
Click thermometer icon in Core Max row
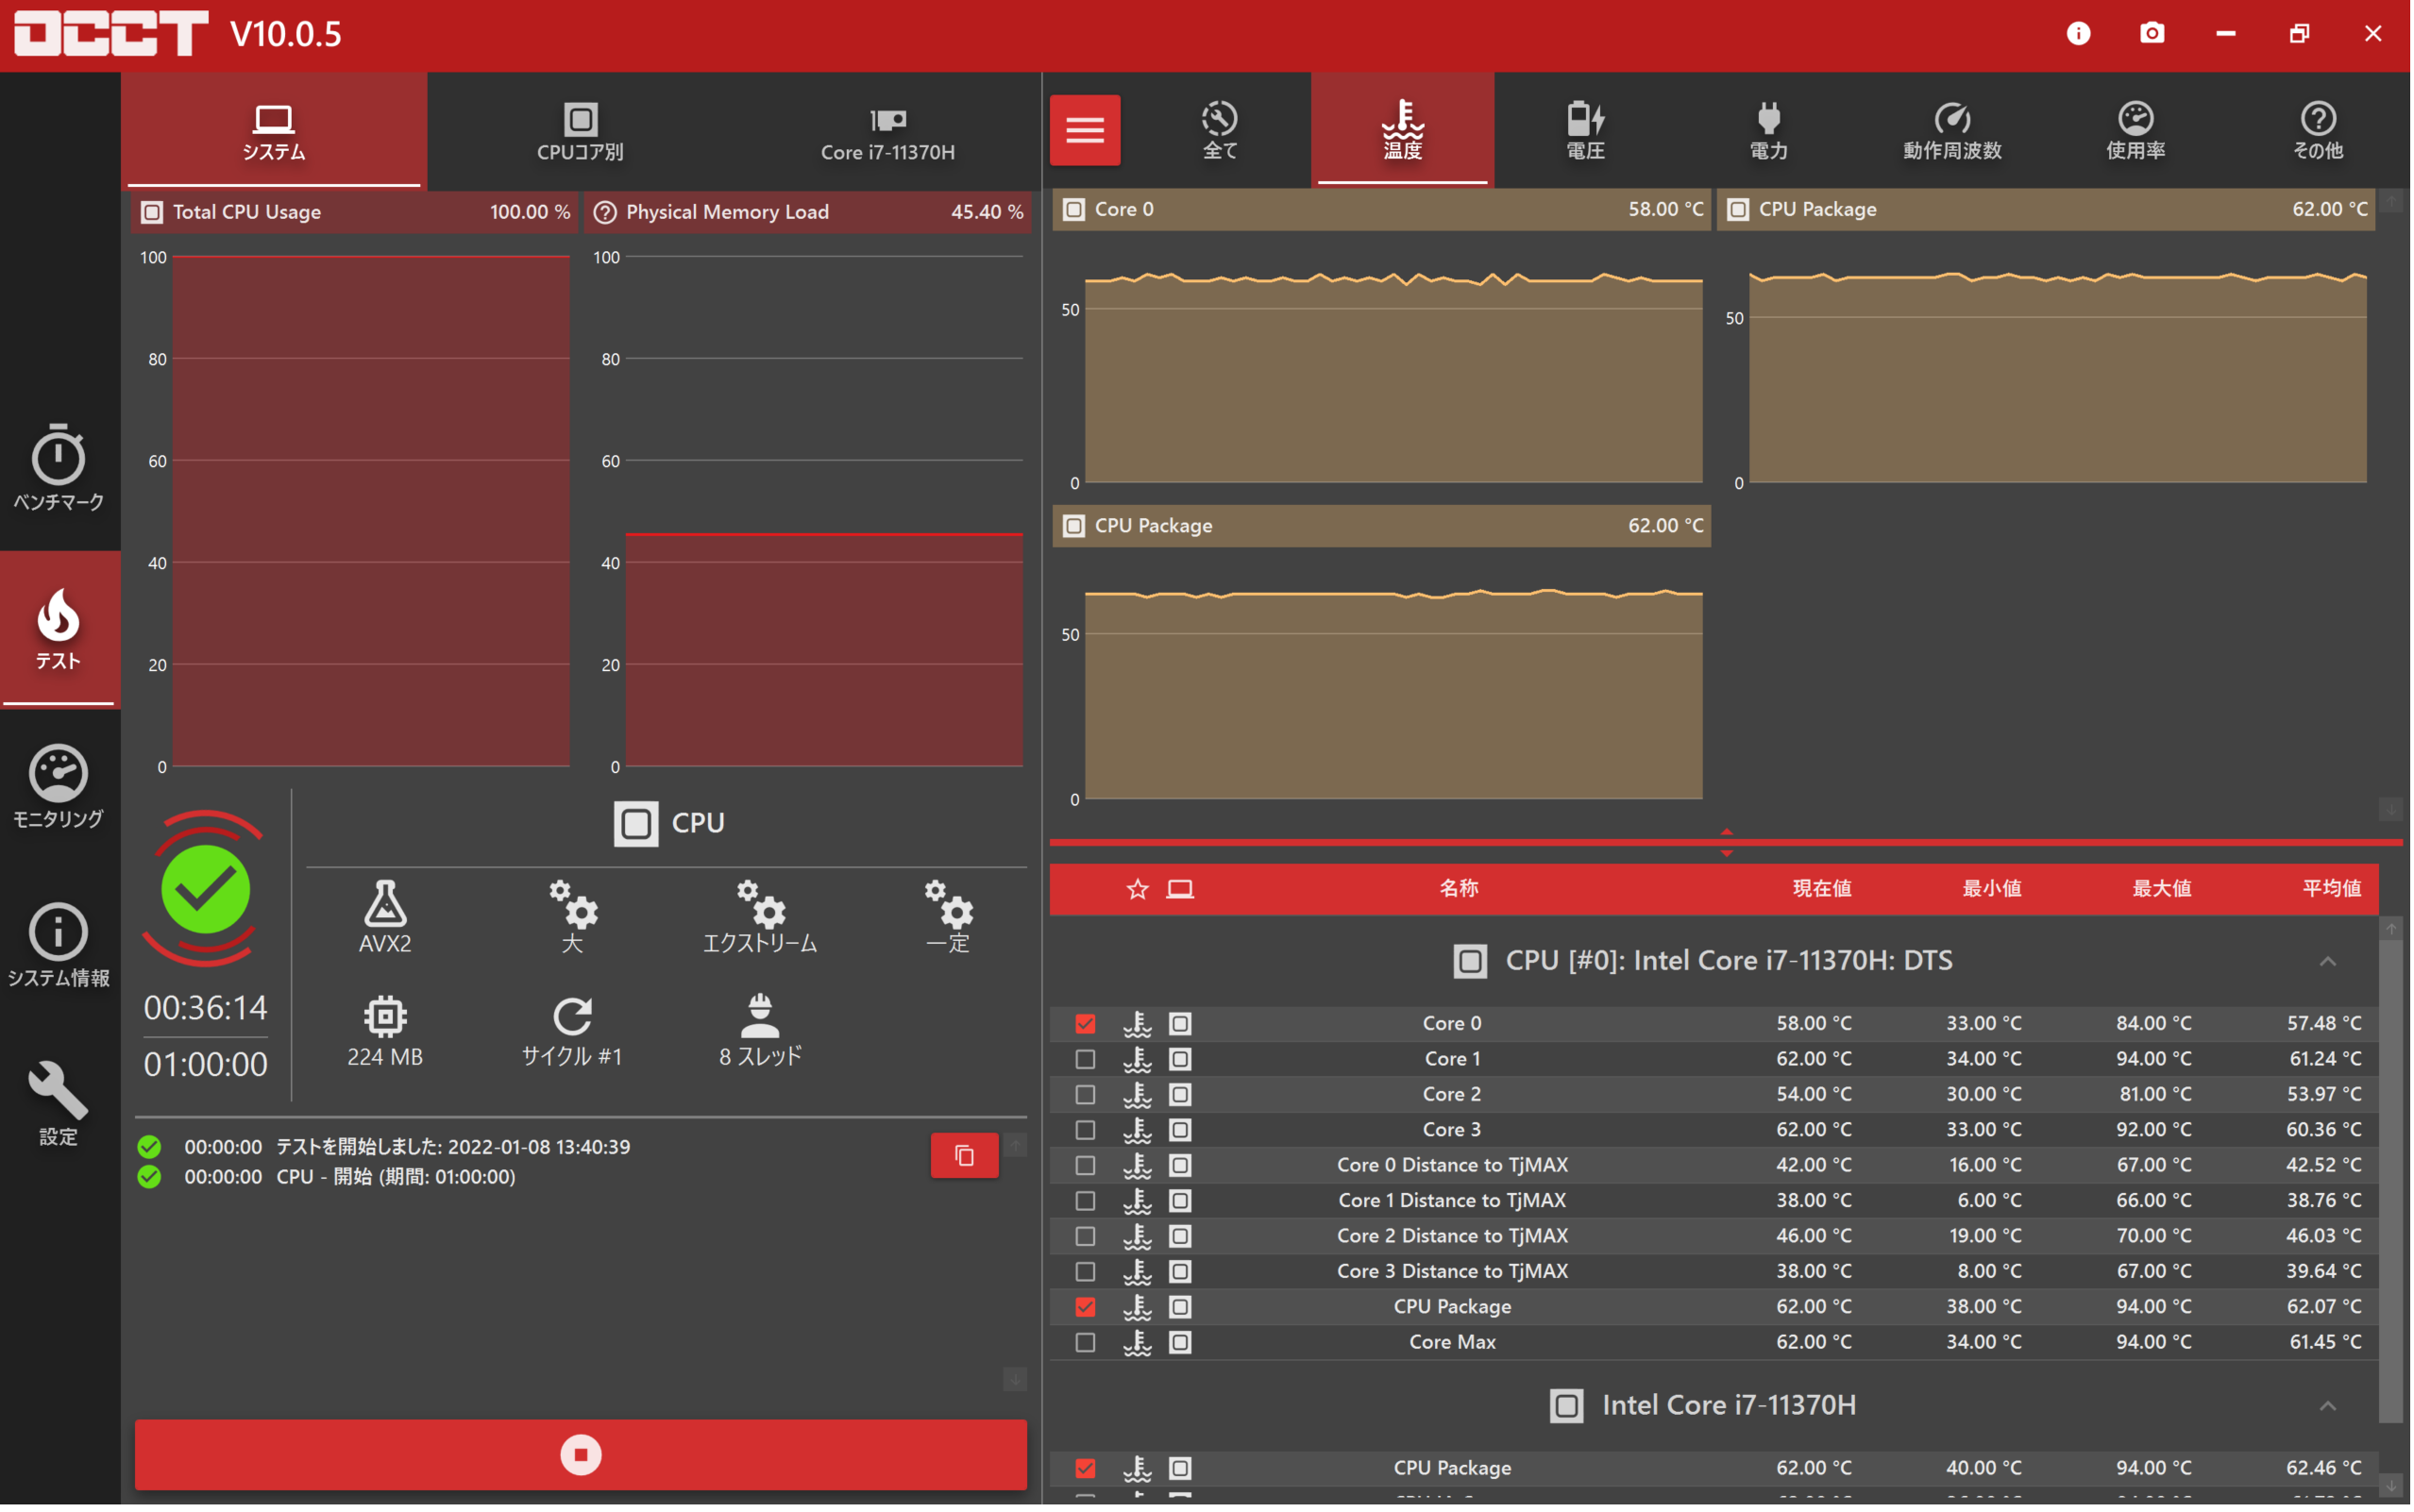pyautogui.click(x=1139, y=1344)
